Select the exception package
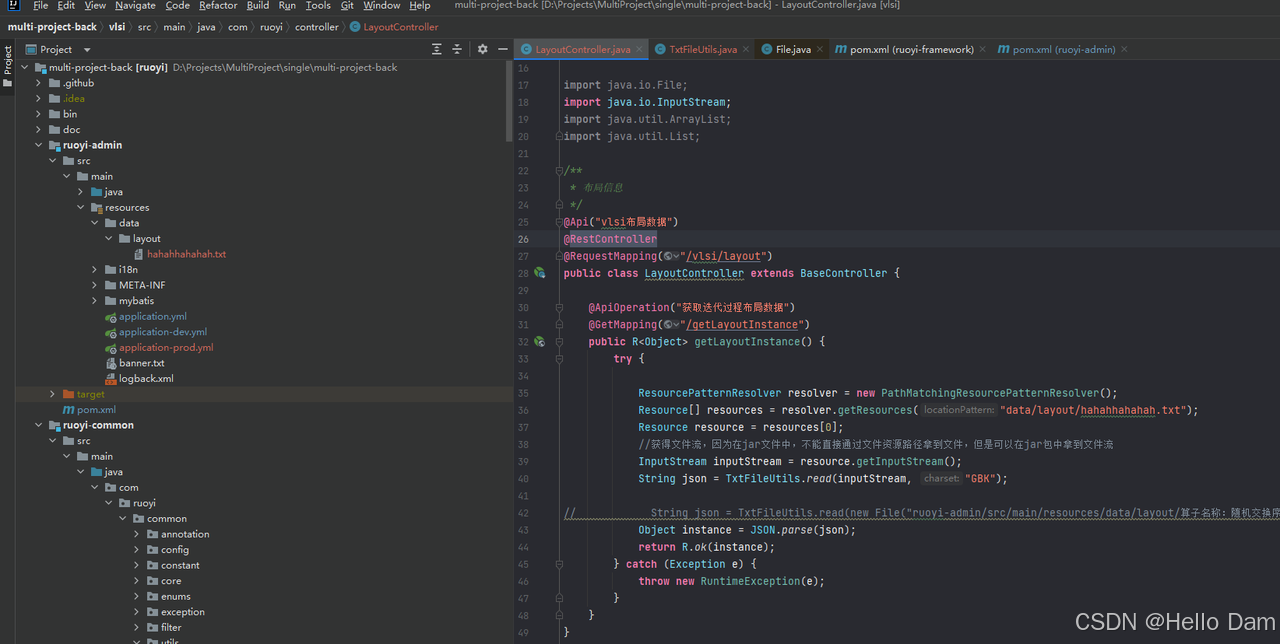The width and height of the screenshot is (1280, 644). coord(182,612)
